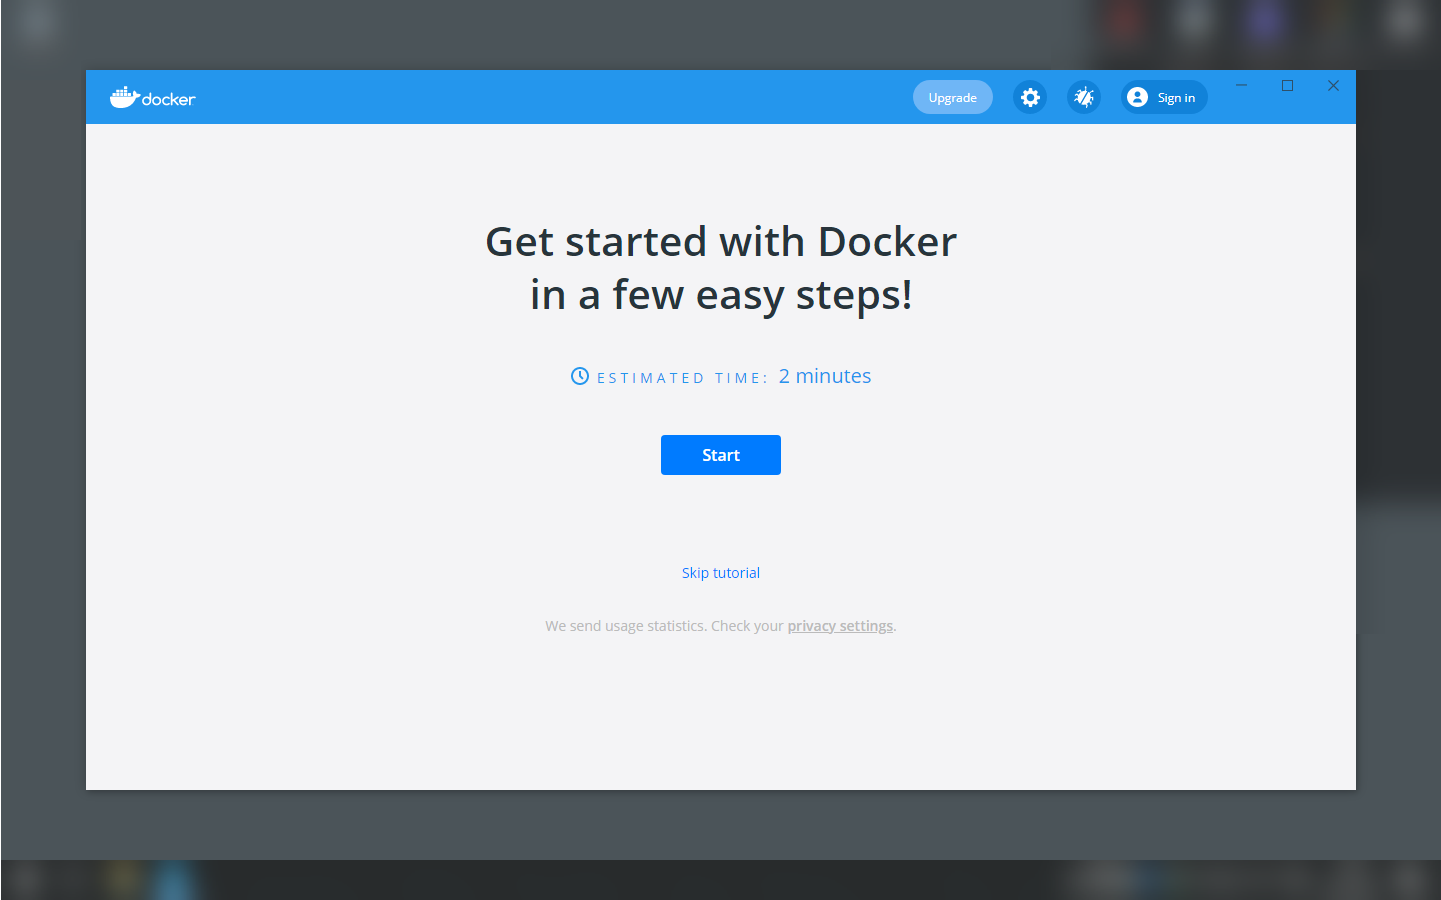Click the Docker whale logo
Image resolution: width=1441 pixels, height=900 pixels.
pyautogui.click(x=152, y=97)
